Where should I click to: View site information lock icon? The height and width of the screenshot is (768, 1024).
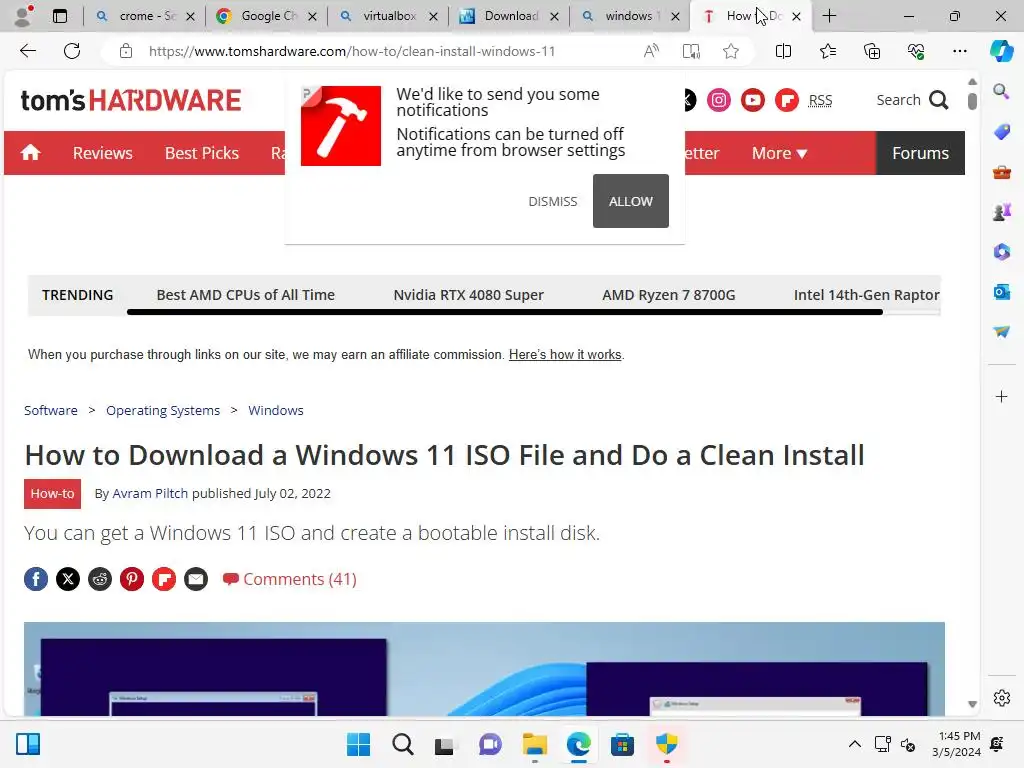(126, 51)
